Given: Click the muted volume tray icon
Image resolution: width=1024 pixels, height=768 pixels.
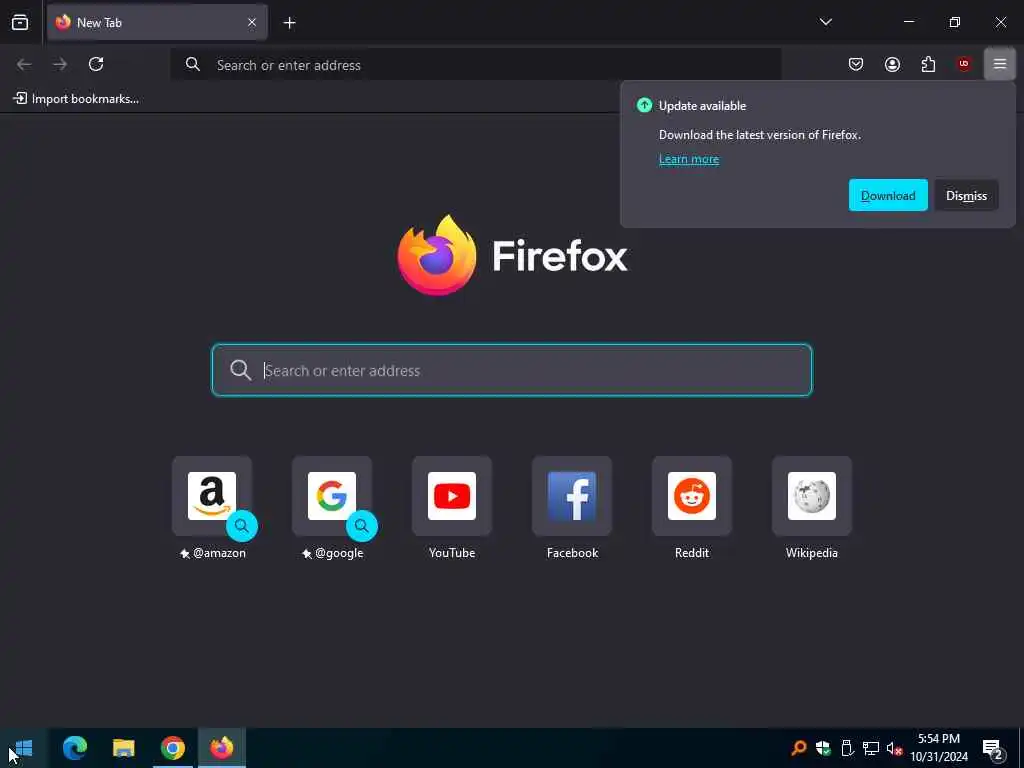Looking at the screenshot, I should click(x=894, y=748).
